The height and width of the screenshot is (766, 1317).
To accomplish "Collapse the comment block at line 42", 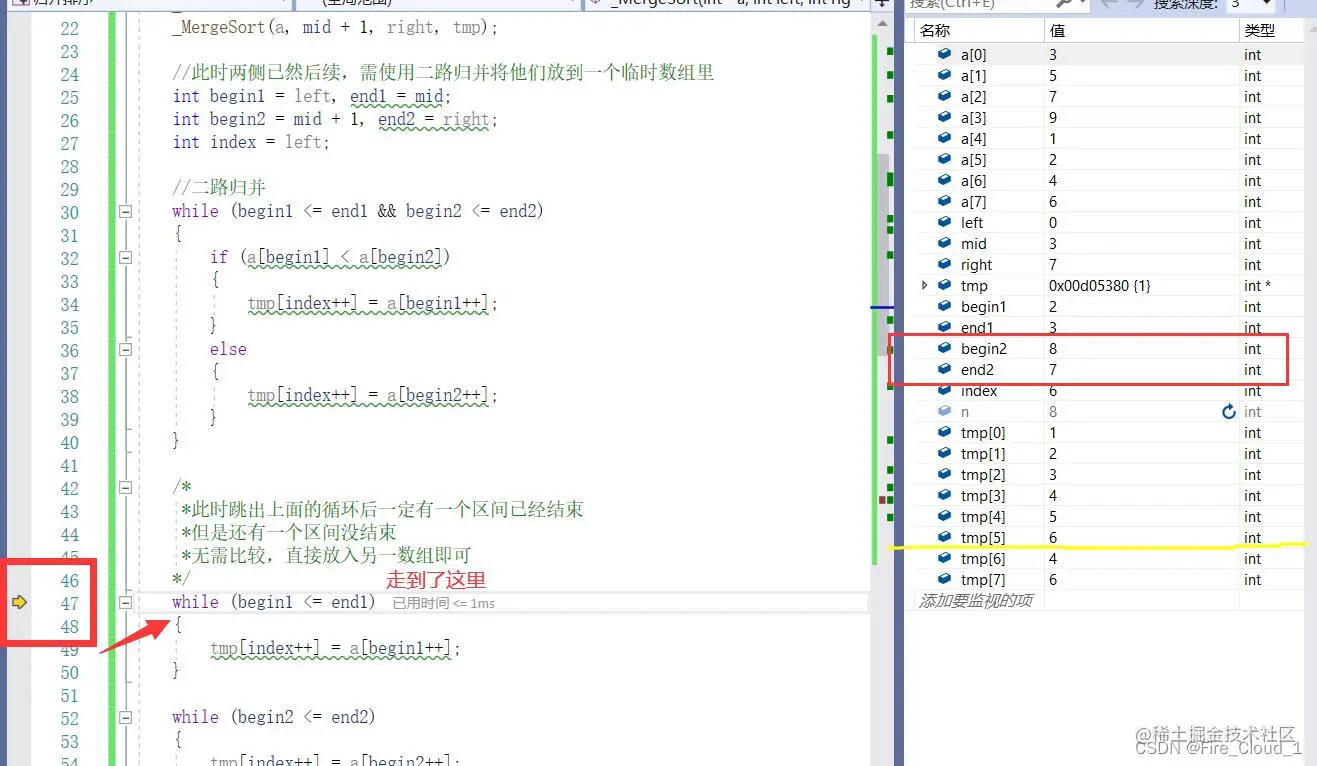I will 125,488.
